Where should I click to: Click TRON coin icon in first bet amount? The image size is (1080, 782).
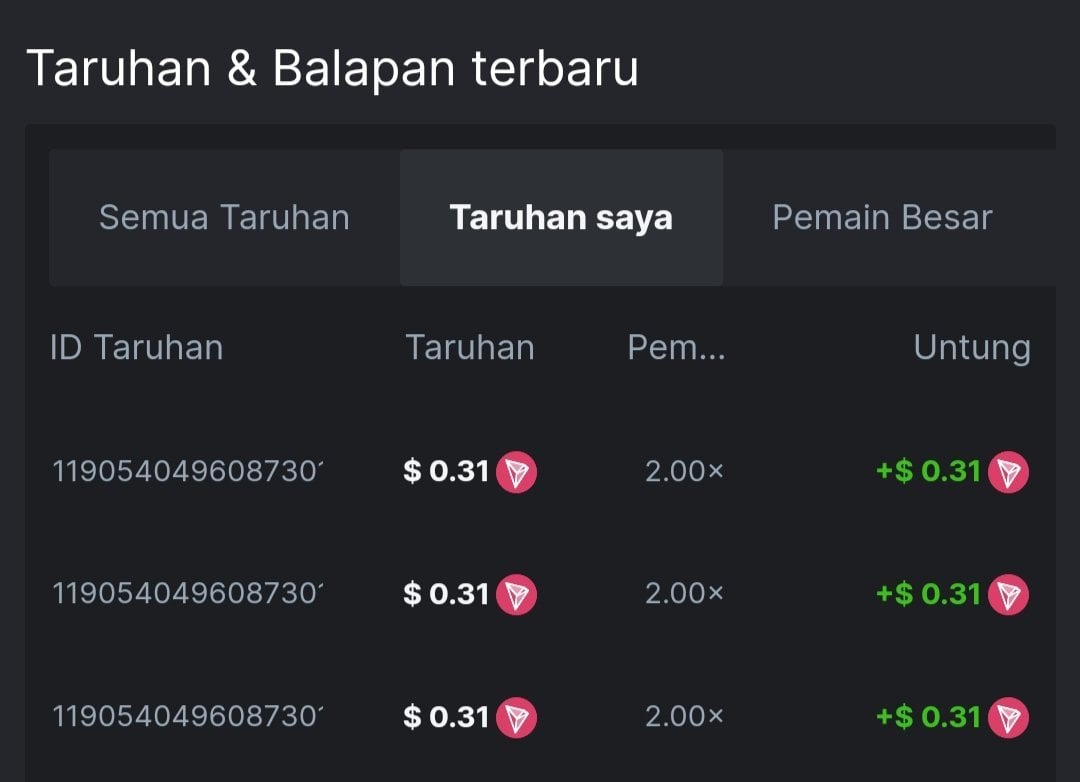[x=516, y=472]
